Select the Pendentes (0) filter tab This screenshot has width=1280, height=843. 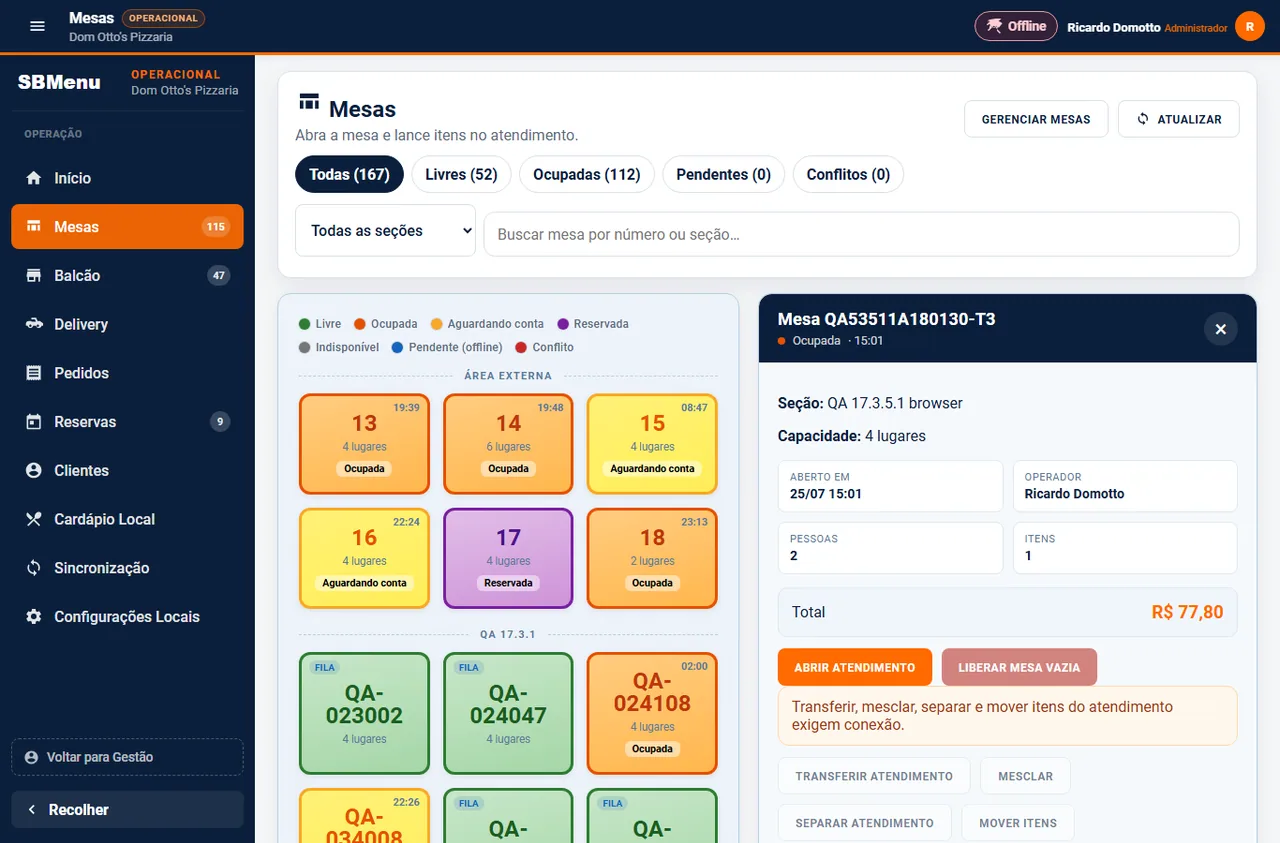[724, 174]
